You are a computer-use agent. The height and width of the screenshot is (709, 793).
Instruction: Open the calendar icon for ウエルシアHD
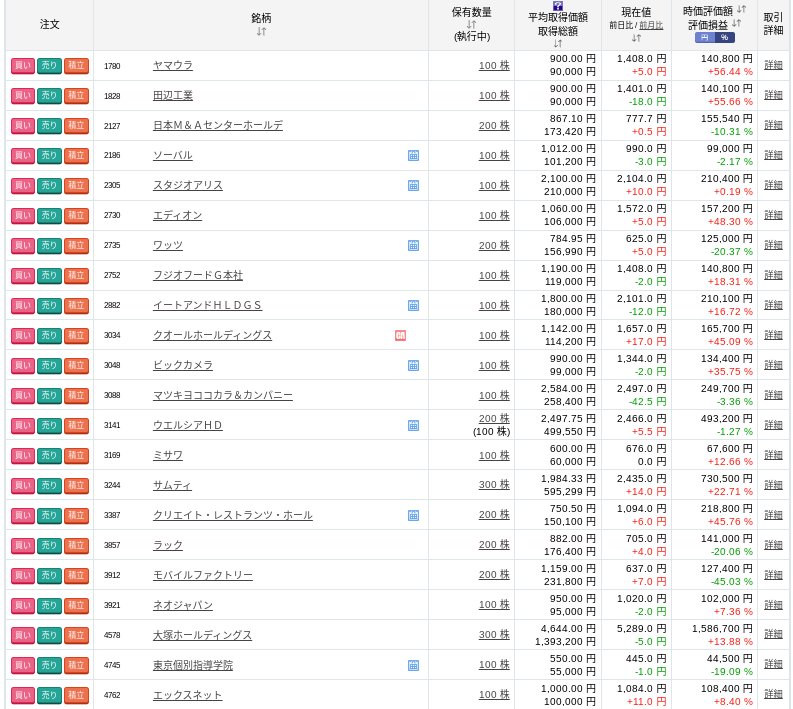[x=413, y=425]
